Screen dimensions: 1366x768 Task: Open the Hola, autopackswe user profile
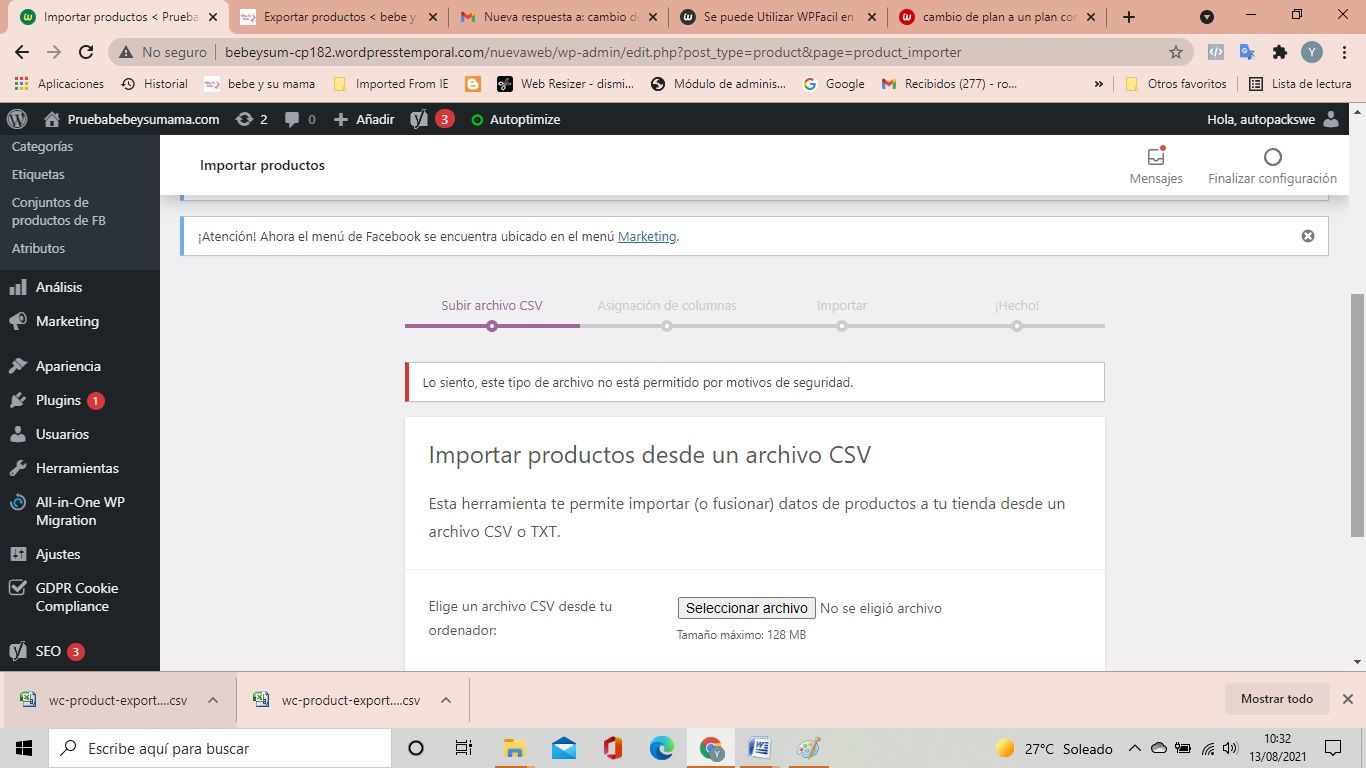1273,119
